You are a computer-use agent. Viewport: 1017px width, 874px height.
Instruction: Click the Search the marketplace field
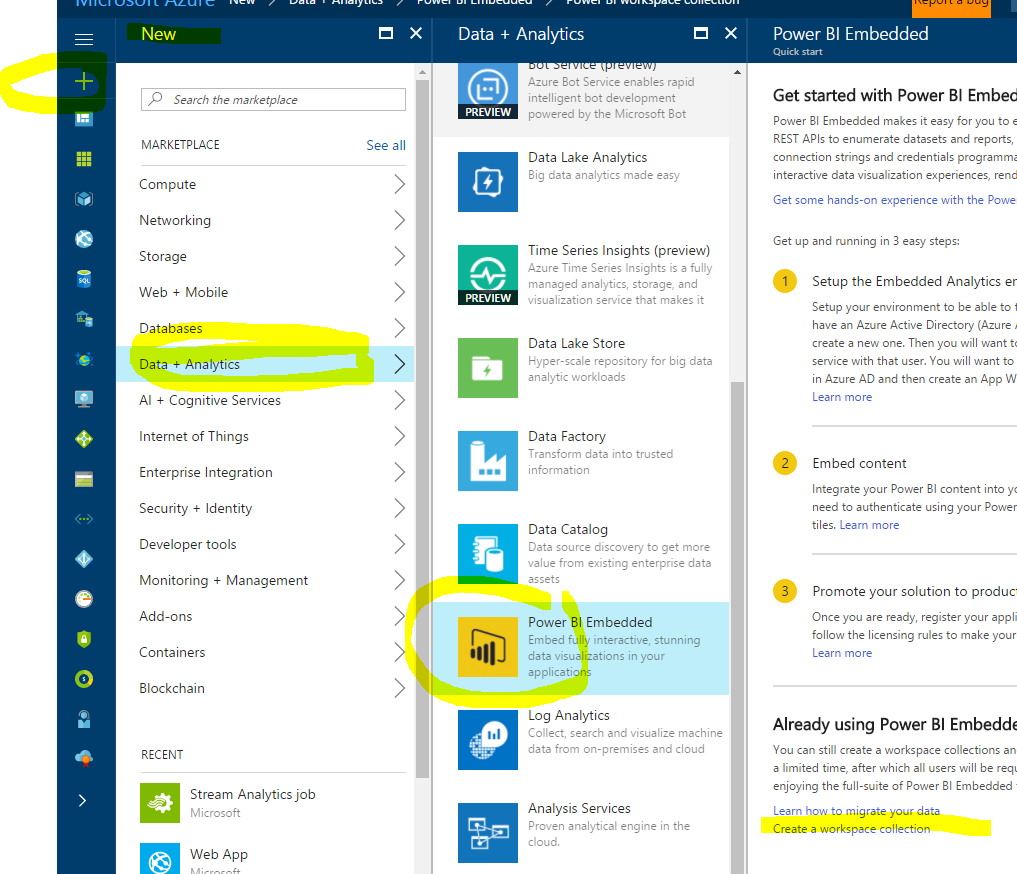[x=273, y=99]
